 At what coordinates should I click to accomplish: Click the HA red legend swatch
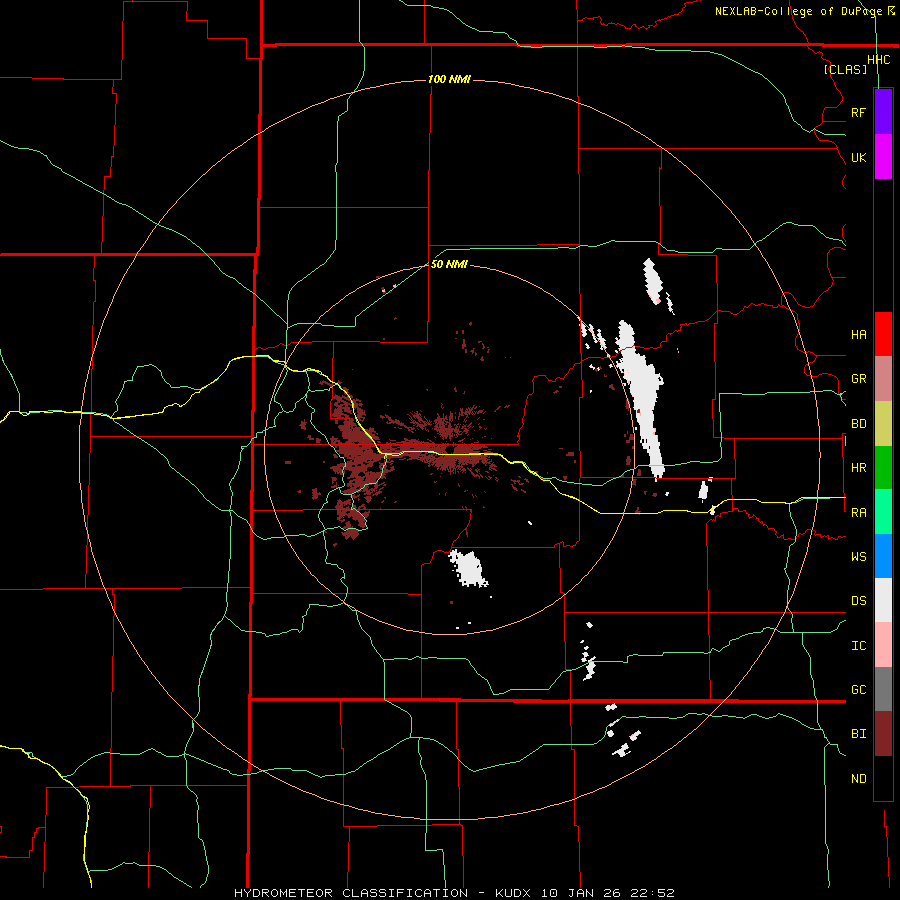tap(883, 334)
